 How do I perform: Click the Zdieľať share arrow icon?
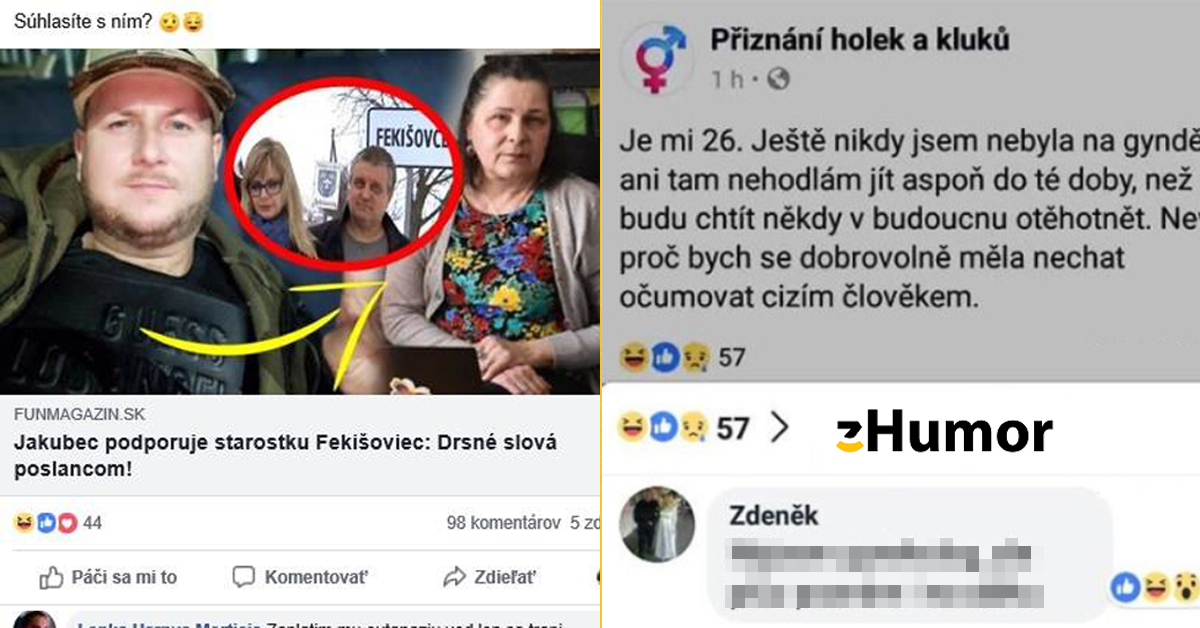click(x=454, y=577)
